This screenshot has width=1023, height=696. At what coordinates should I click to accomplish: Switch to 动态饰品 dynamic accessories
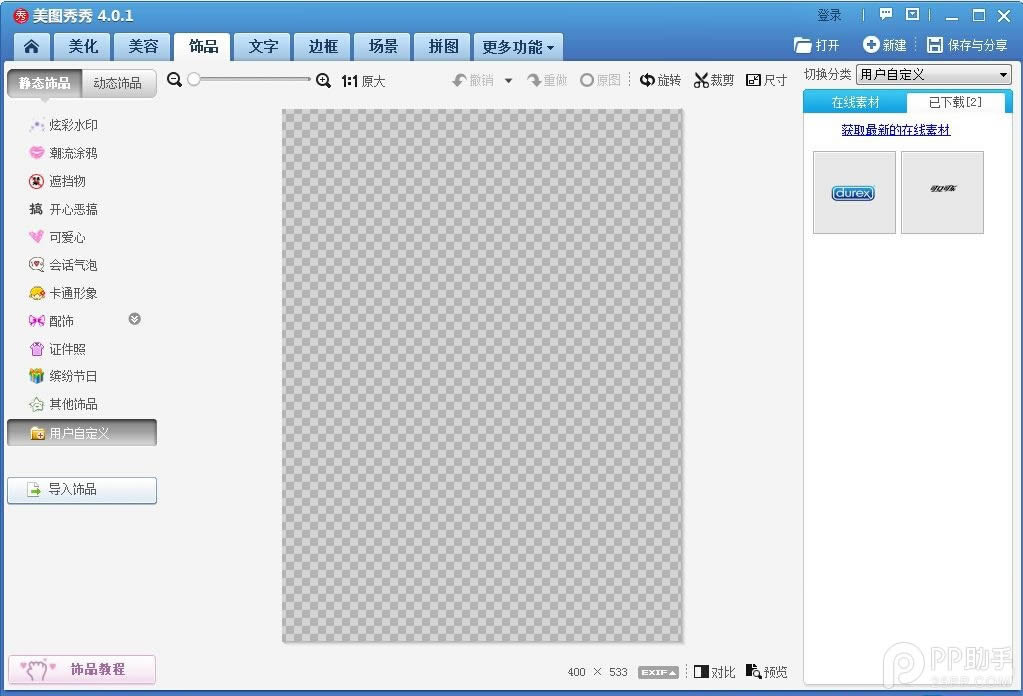117,83
